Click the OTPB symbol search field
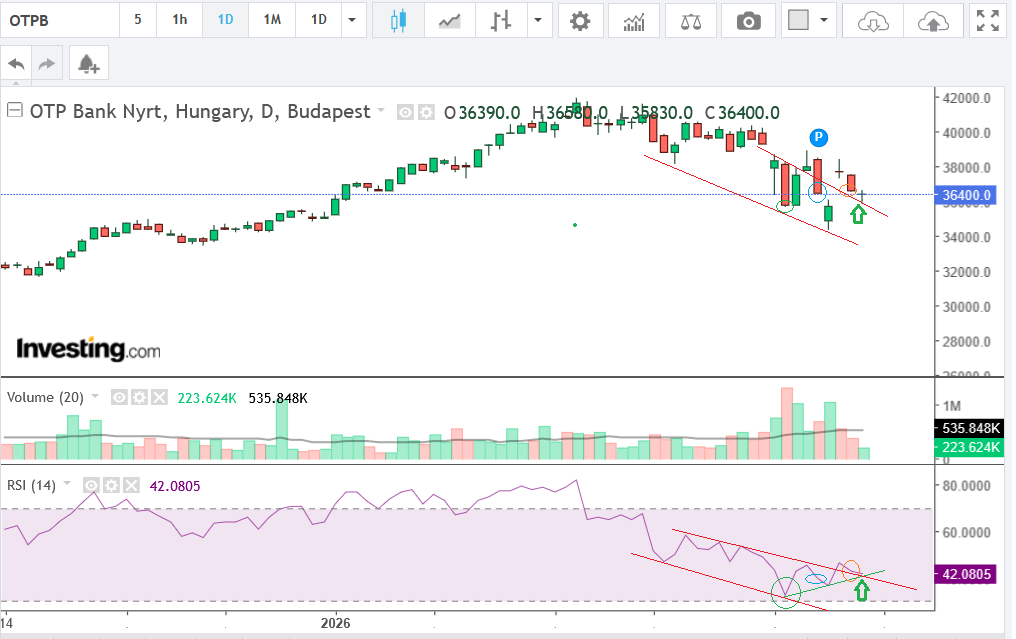Image resolution: width=1016 pixels, height=639 pixels. [x=60, y=20]
